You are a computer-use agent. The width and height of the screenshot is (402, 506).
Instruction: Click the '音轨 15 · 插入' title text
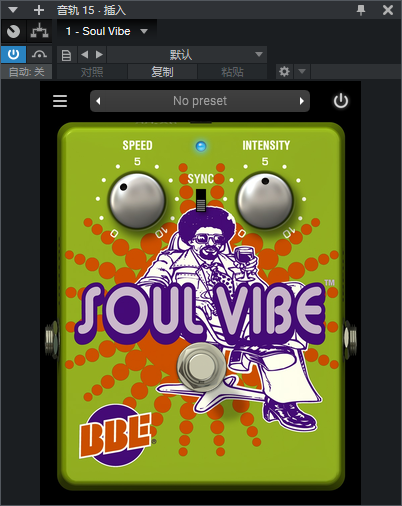[91, 10]
